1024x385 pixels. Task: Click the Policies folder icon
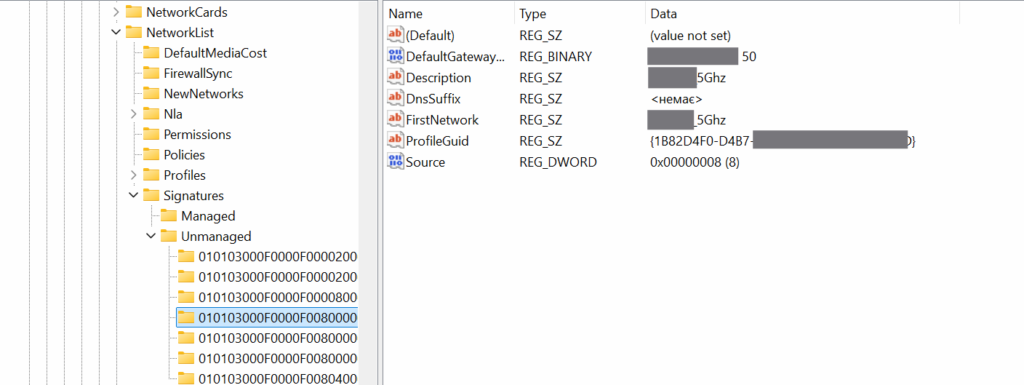click(152, 155)
